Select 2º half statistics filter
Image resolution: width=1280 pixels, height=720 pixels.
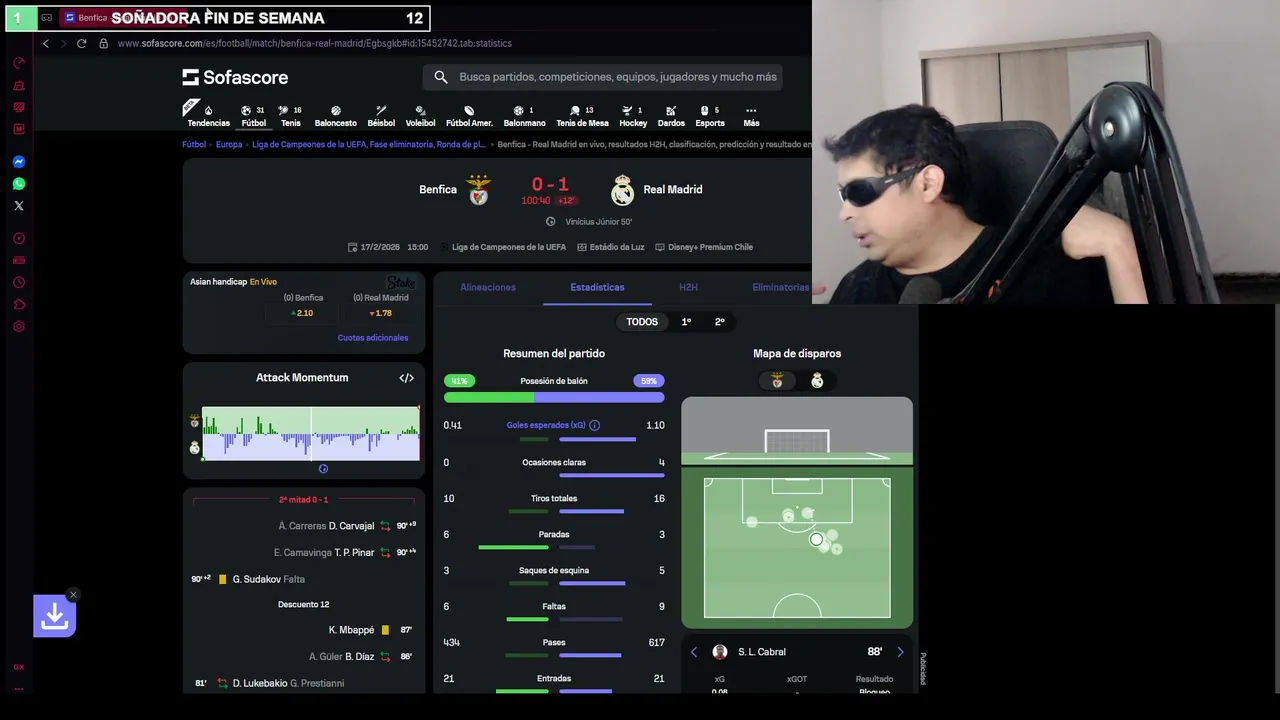pyautogui.click(x=719, y=322)
